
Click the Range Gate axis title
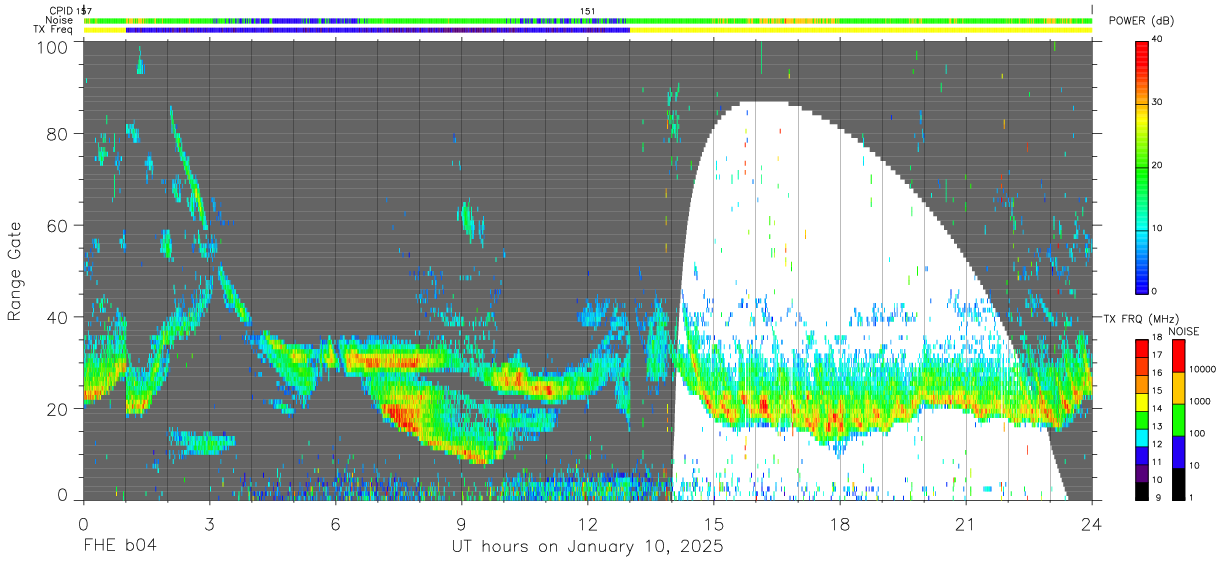(x=15, y=272)
